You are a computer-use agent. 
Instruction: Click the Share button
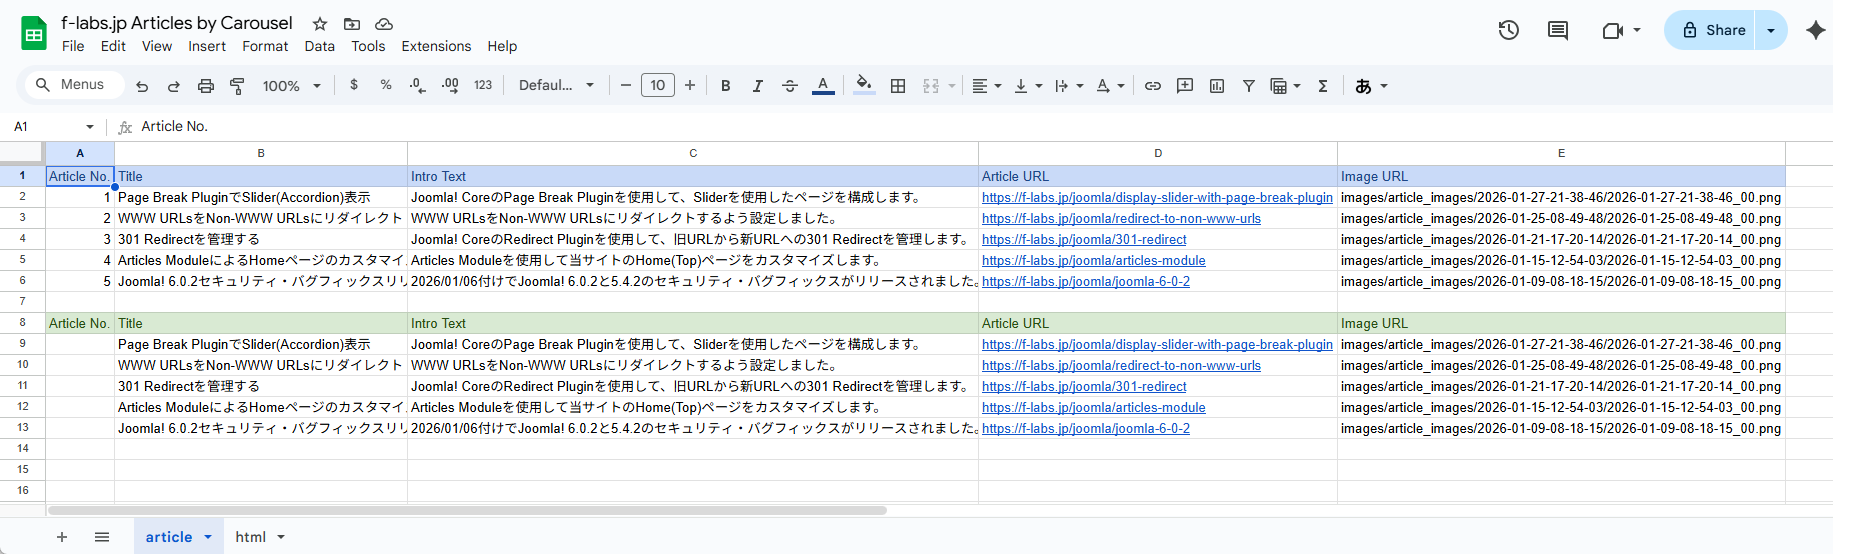click(x=1713, y=30)
